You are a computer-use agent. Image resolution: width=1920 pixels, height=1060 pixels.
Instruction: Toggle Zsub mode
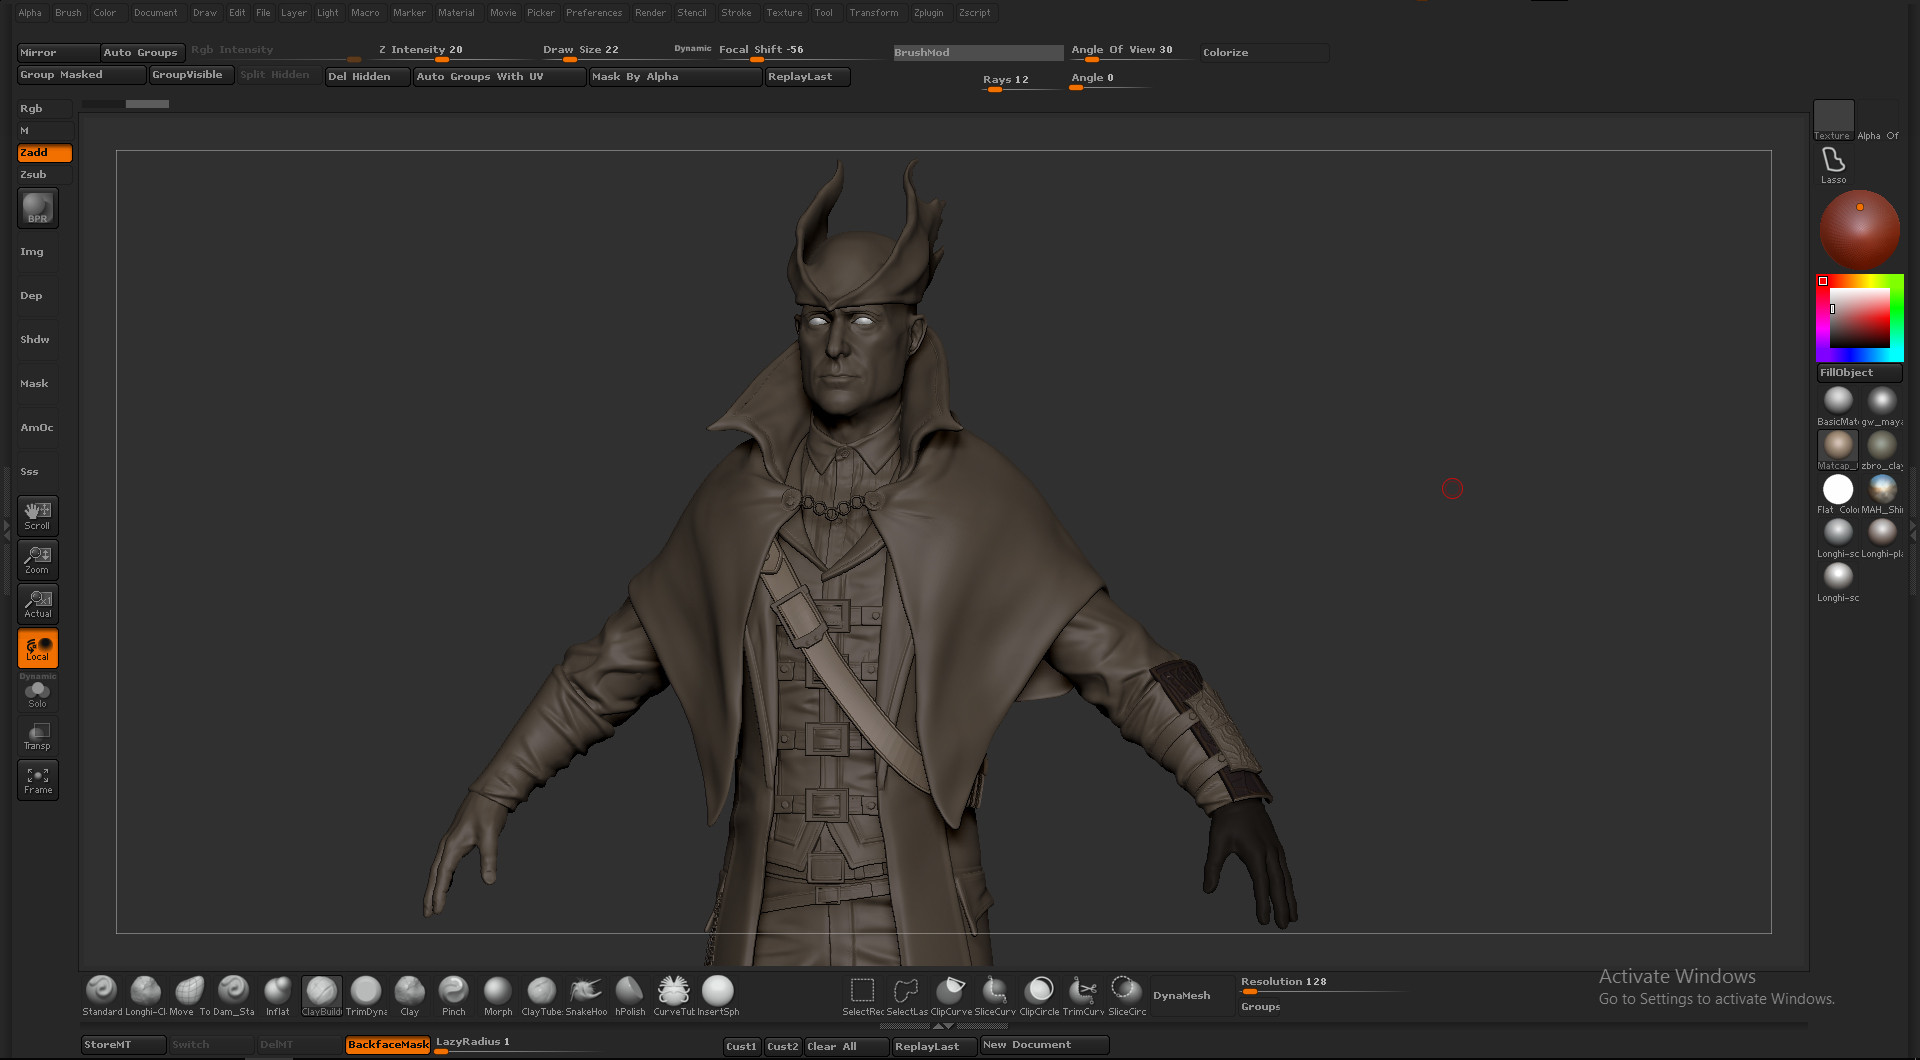coord(45,175)
